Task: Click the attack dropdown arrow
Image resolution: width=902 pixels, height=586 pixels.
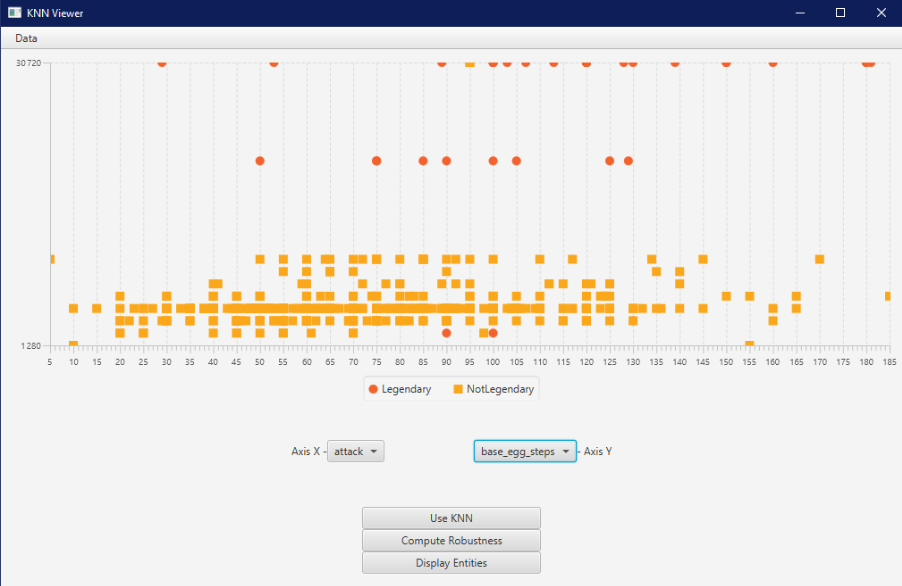Action: tap(374, 451)
